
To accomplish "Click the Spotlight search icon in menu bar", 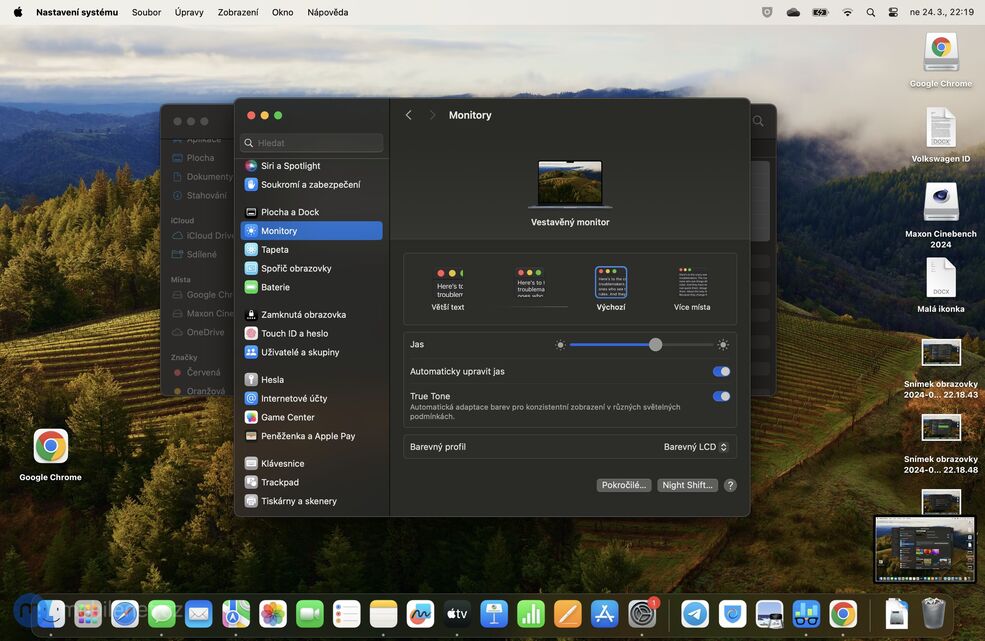I will click(870, 12).
